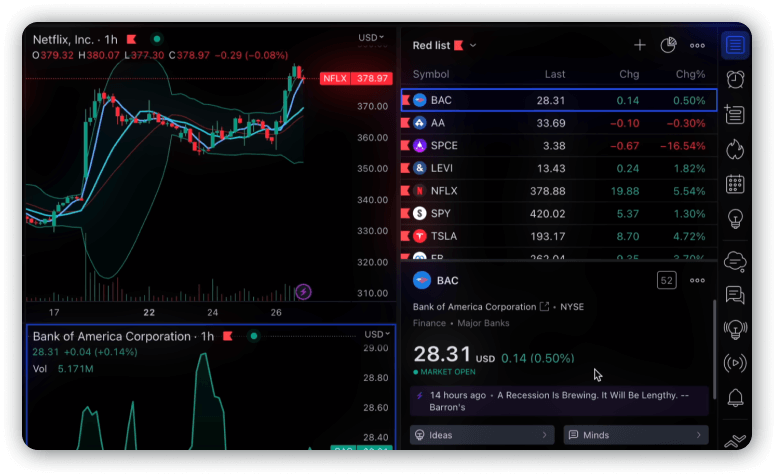The width and height of the screenshot is (778, 476).
Task: Sort watchlist by Symbol column header
Action: click(x=431, y=74)
